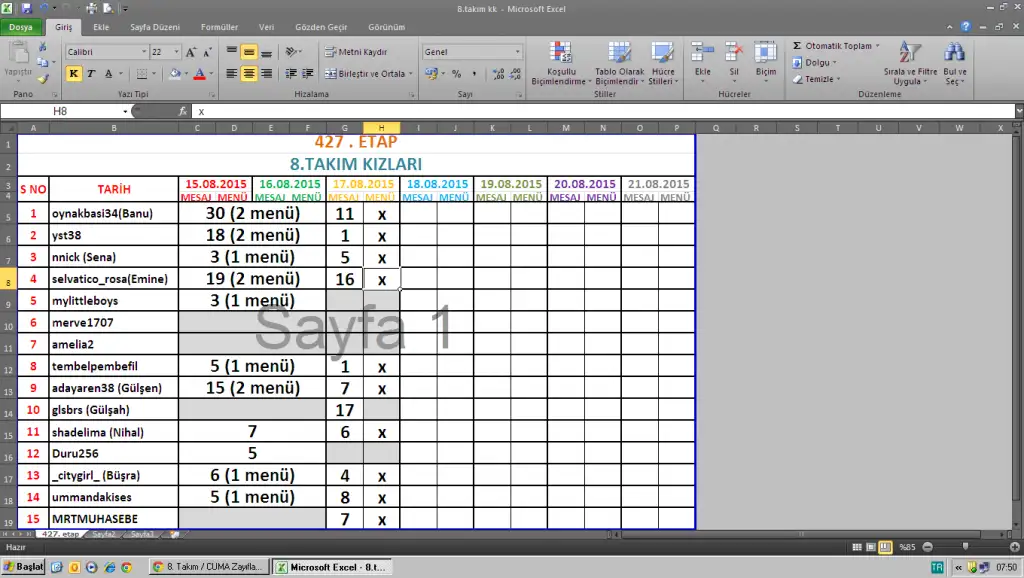
Task: Toggle center horizontal alignment button
Action: point(249,74)
